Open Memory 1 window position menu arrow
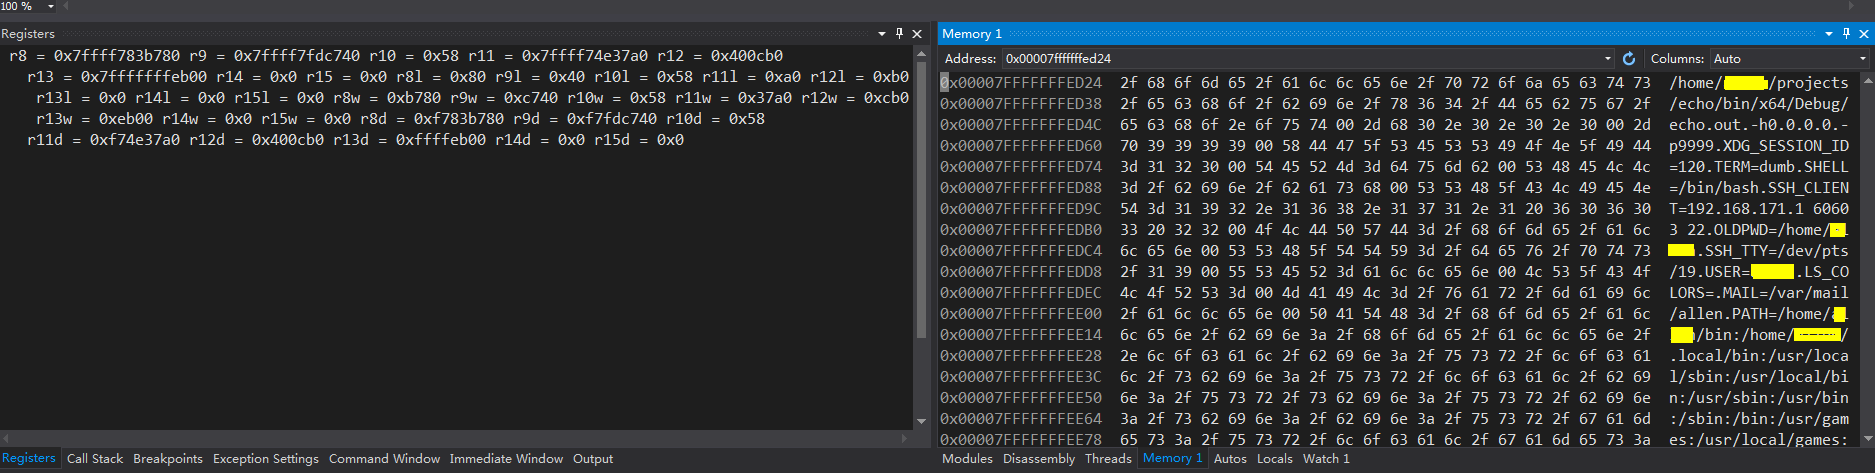Viewport: 1875px width, 473px height. pos(1828,34)
